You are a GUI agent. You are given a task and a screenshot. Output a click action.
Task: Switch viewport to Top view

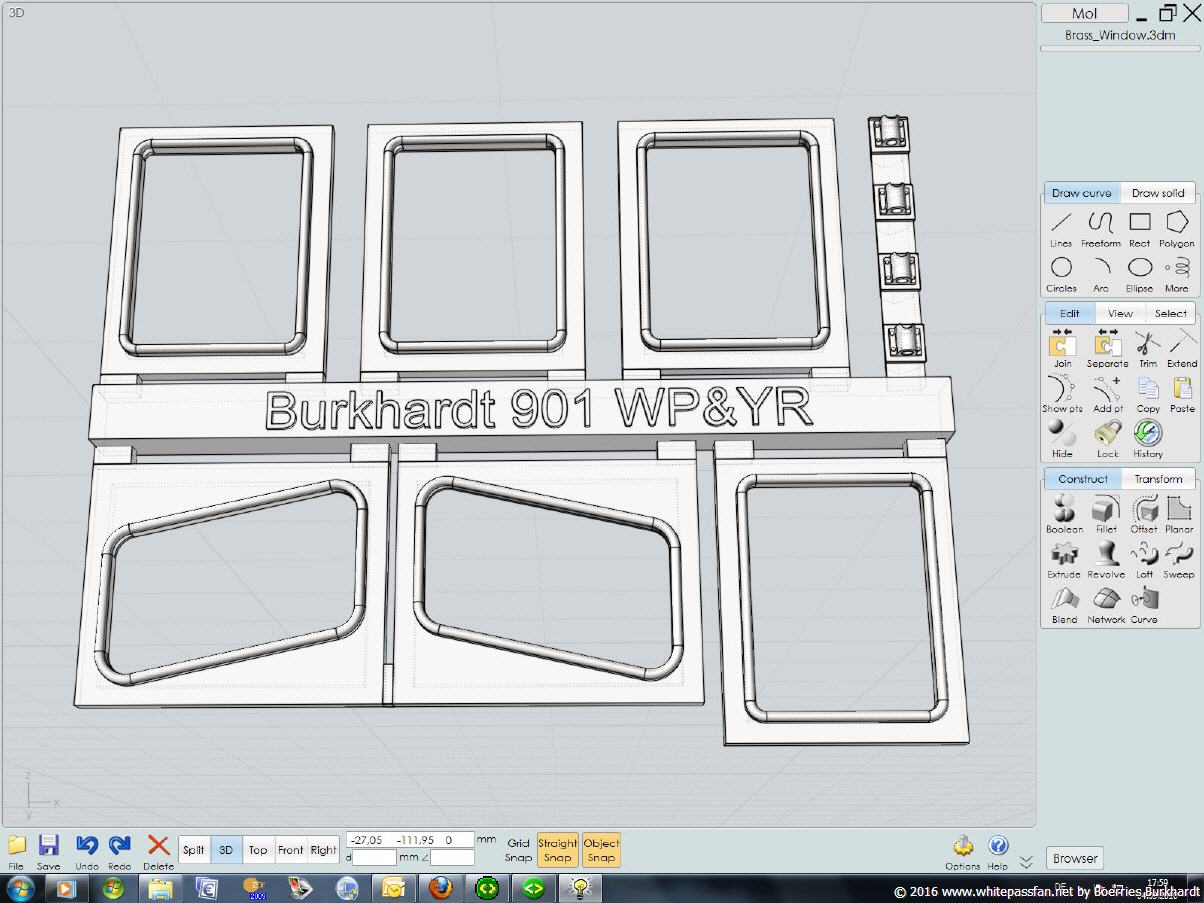pos(258,850)
